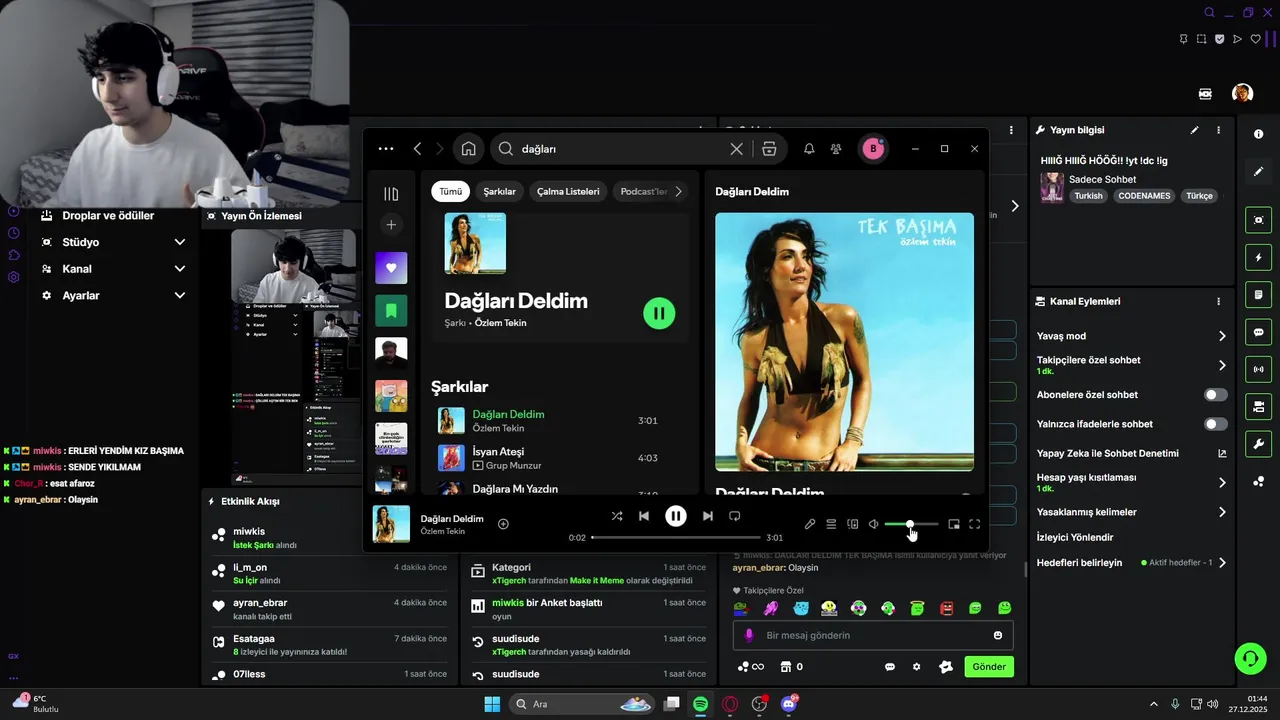Click the CODENAMES stream tag
Image resolution: width=1280 pixels, height=720 pixels.
click(x=1144, y=196)
